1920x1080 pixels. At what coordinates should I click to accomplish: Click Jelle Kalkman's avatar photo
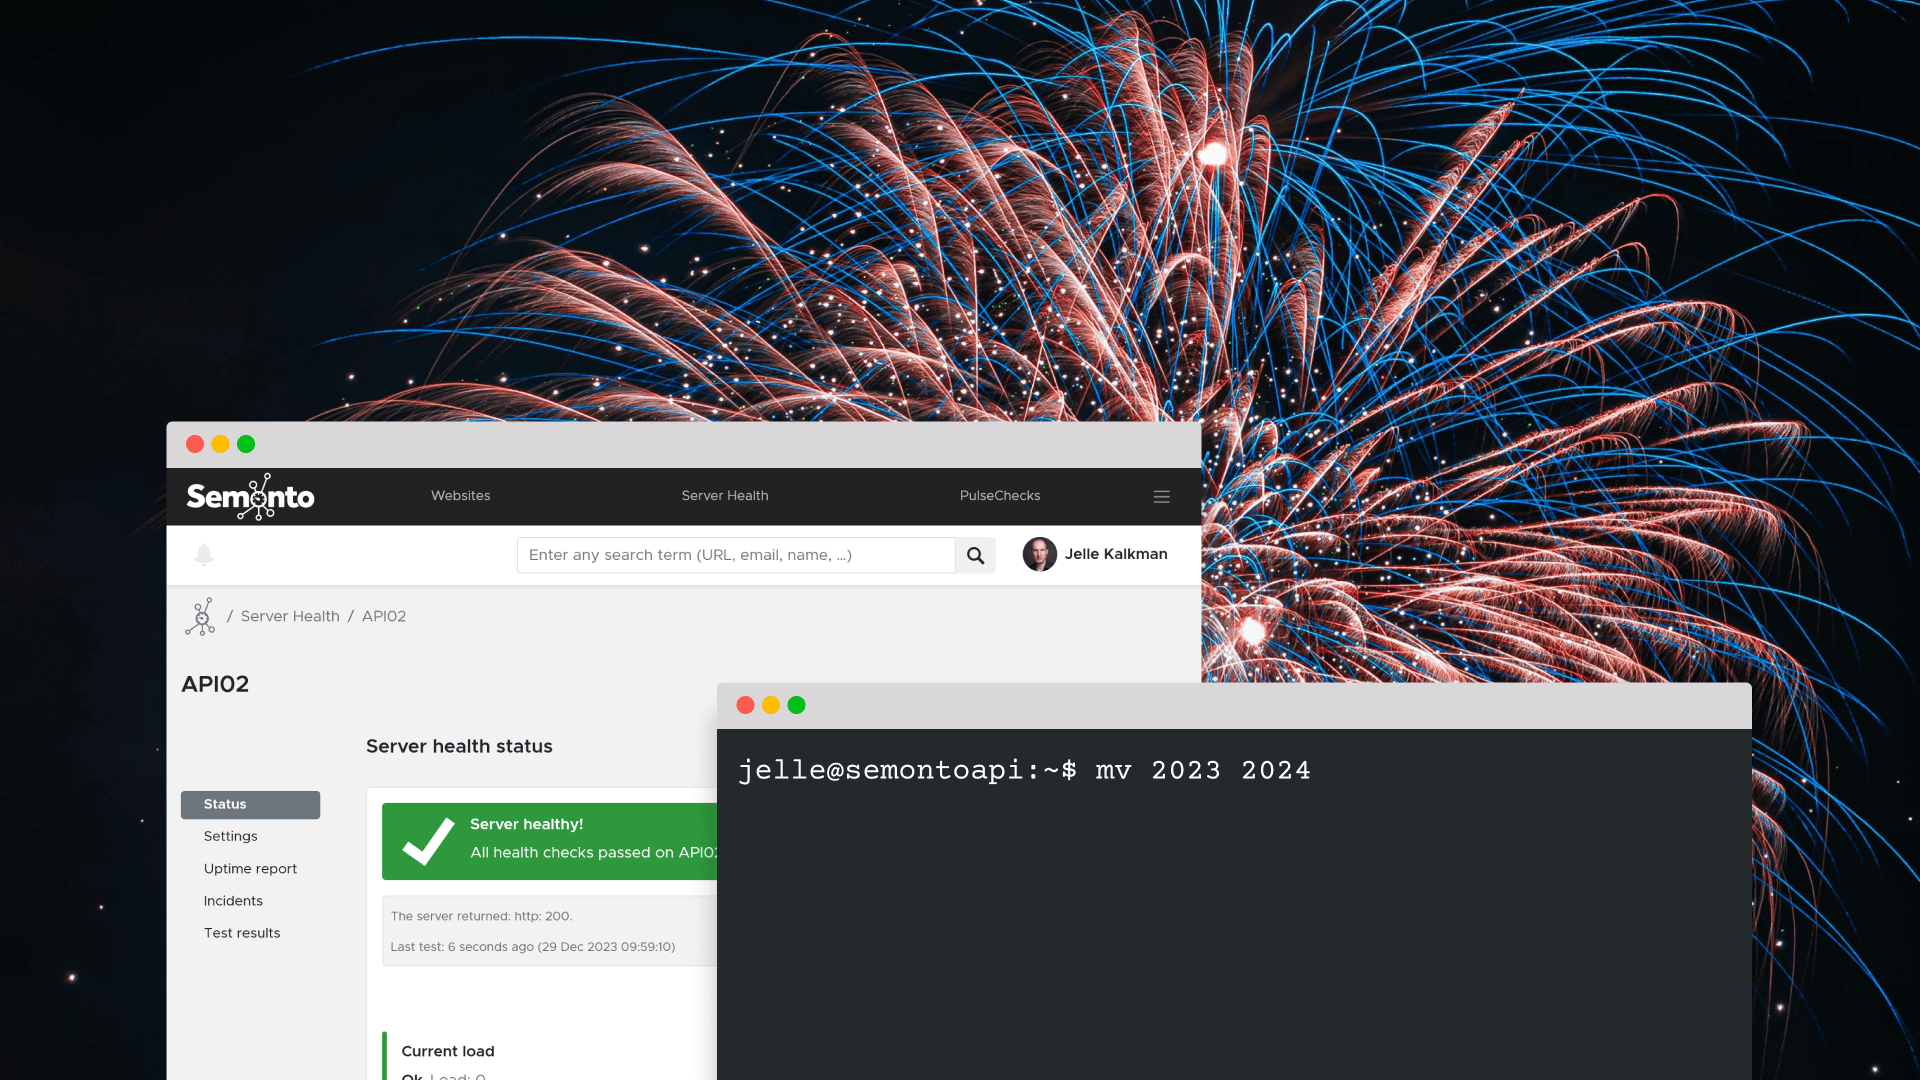[x=1040, y=554]
